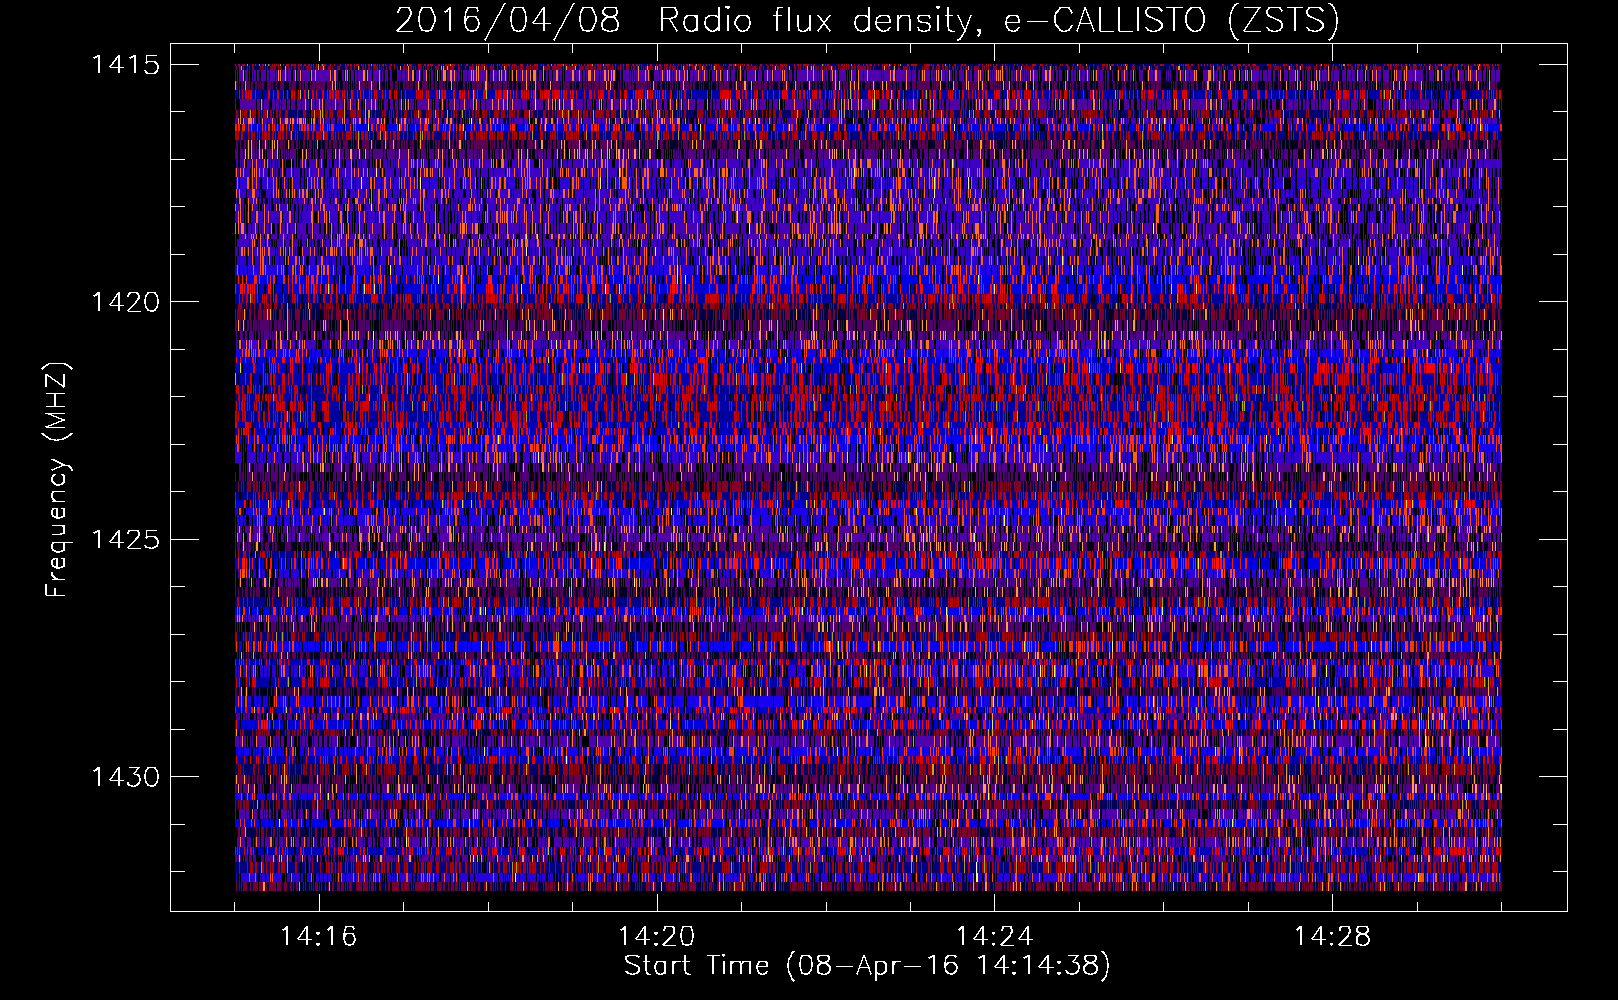Click the plot title '2016/04/08 Radio flux density, e-CALLISTO (ZSTS)'

point(867,21)
